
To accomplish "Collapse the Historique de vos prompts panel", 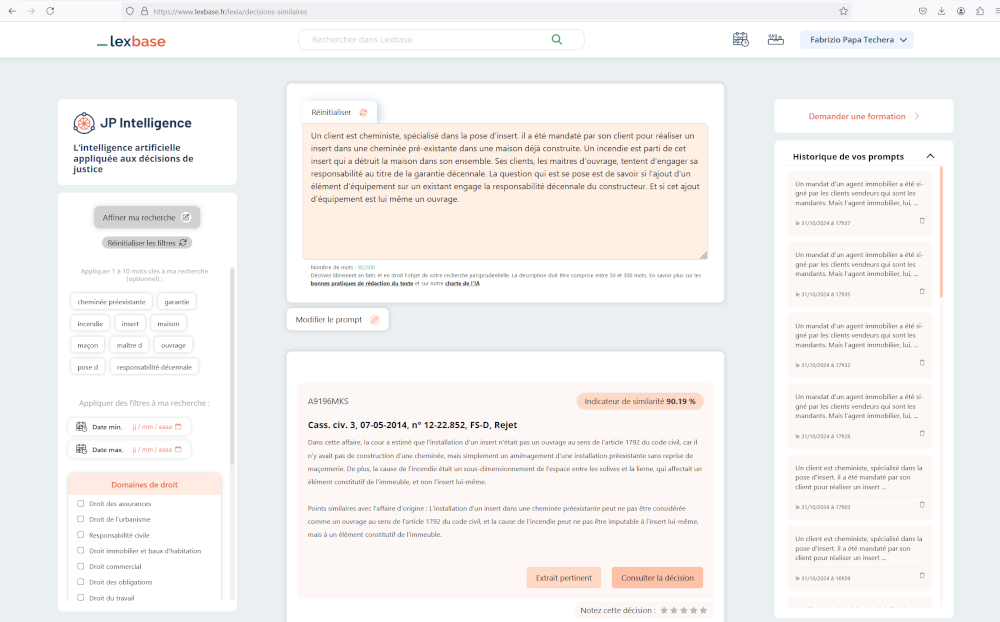I will point(930,156).
